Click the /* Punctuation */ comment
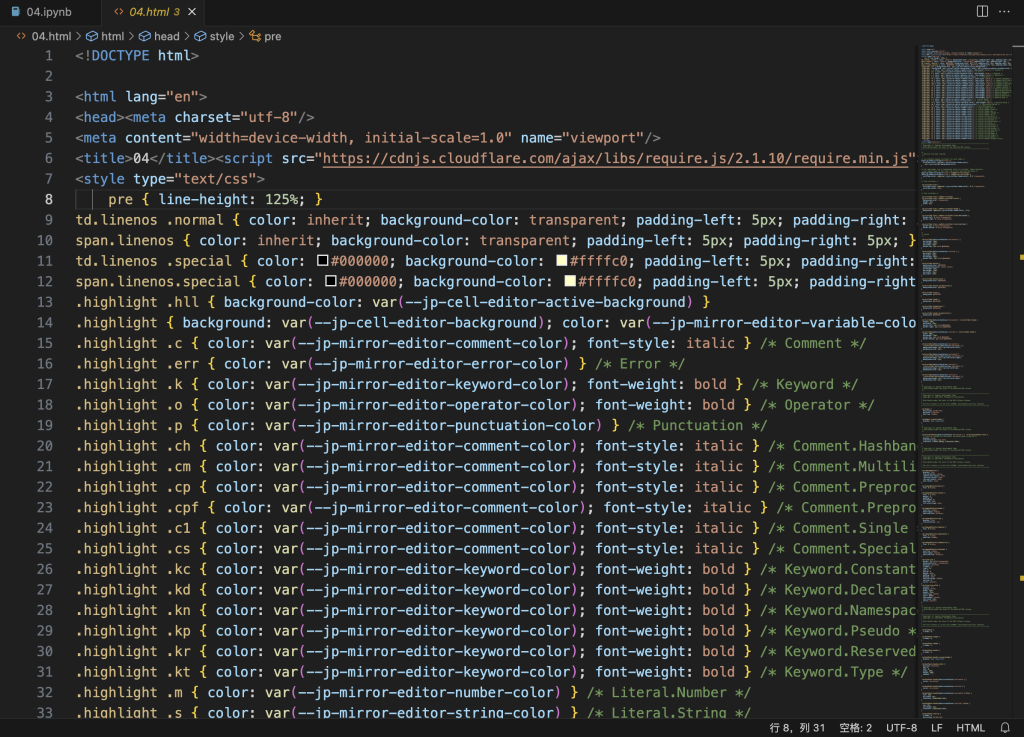This screenshot has width=1024, height=737. click(697, 425)
